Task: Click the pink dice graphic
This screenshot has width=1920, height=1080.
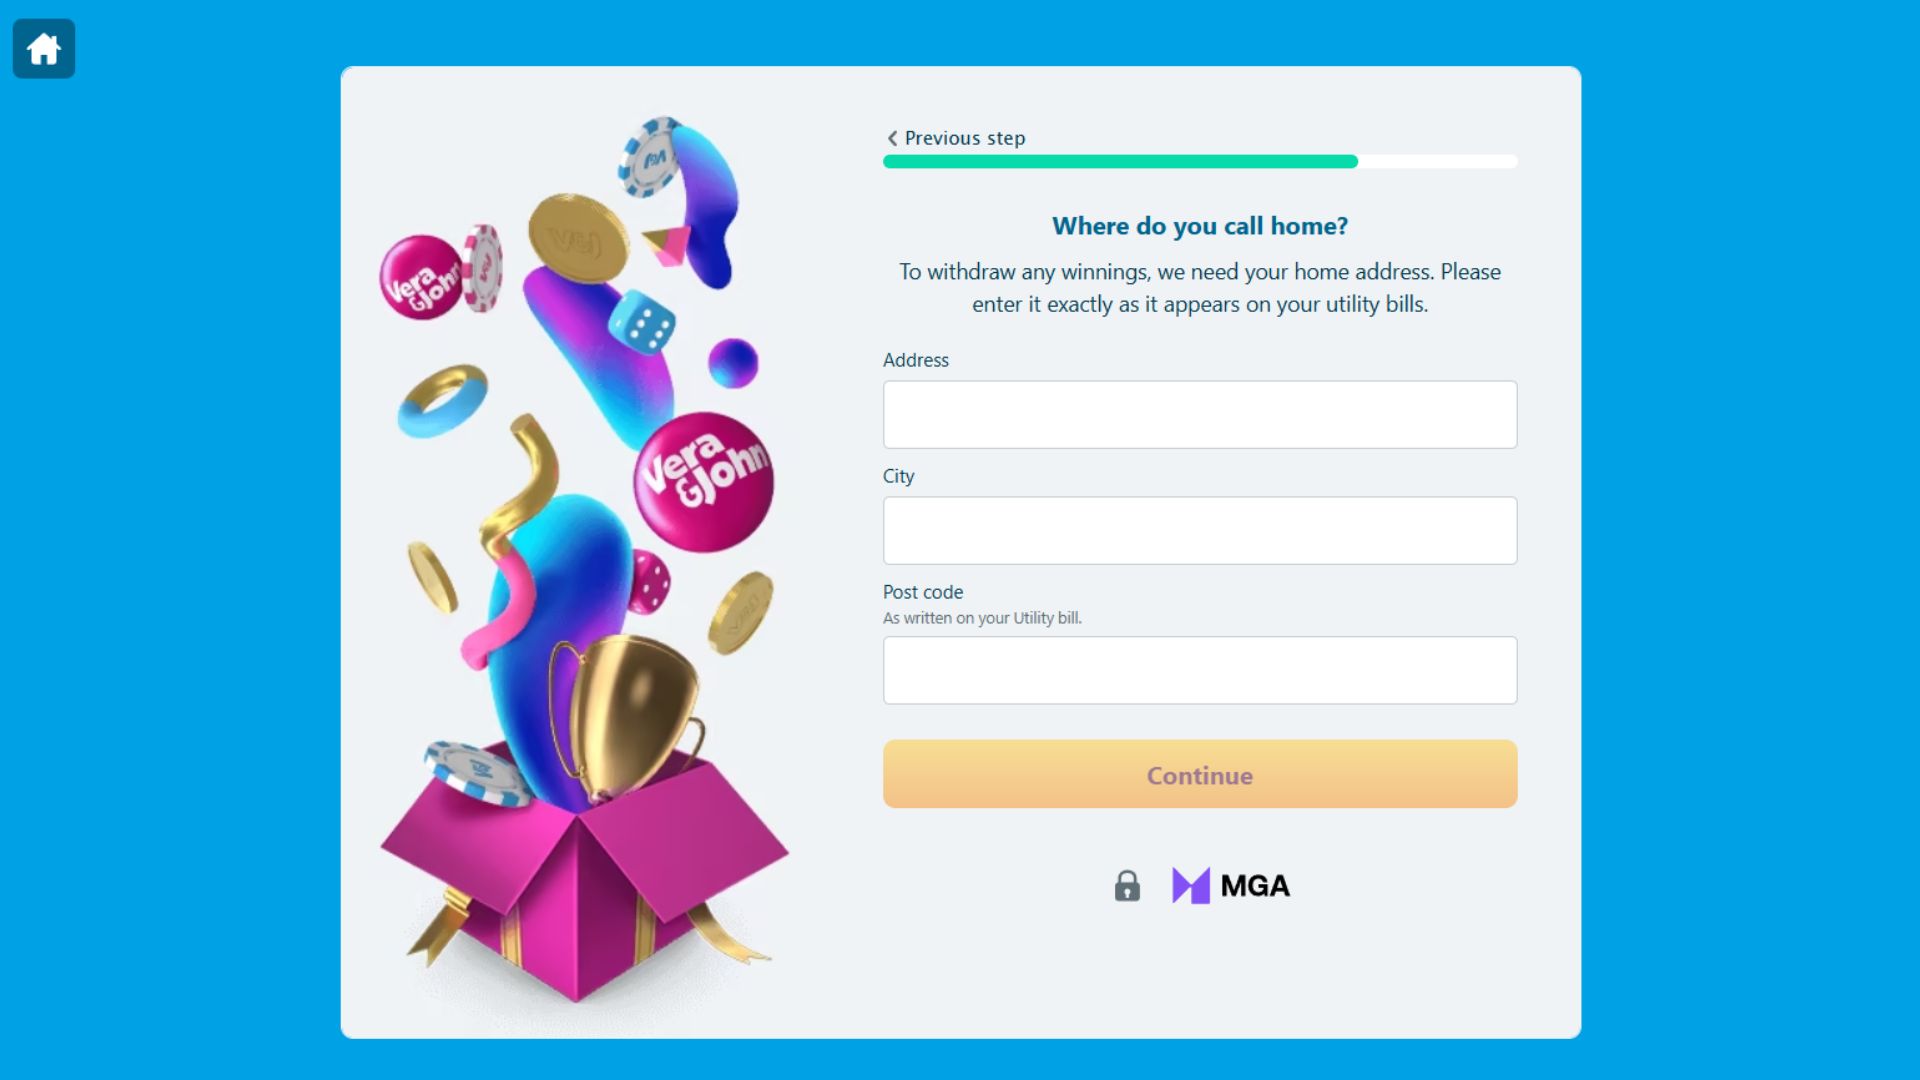Action: tap(650, 582)
